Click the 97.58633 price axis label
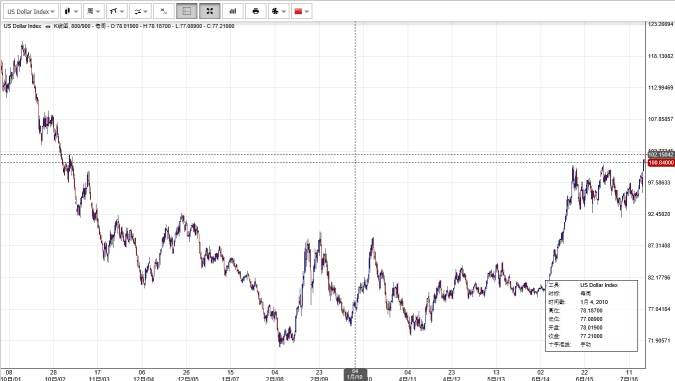This screenshot has height=381, width=675. 659,183
